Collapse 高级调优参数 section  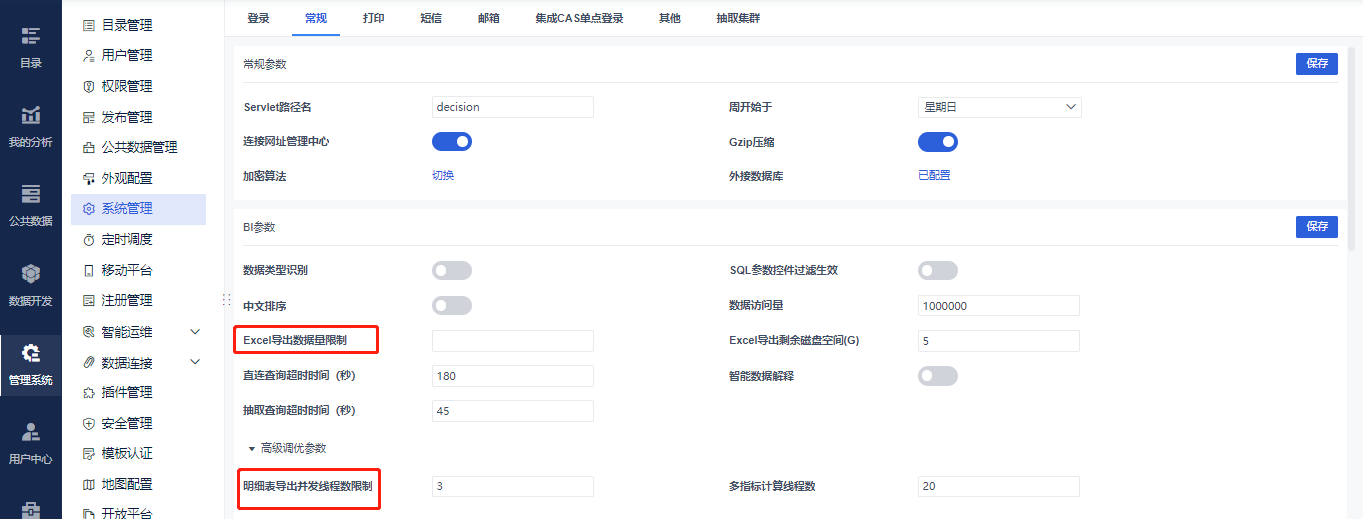coord(252,449)
